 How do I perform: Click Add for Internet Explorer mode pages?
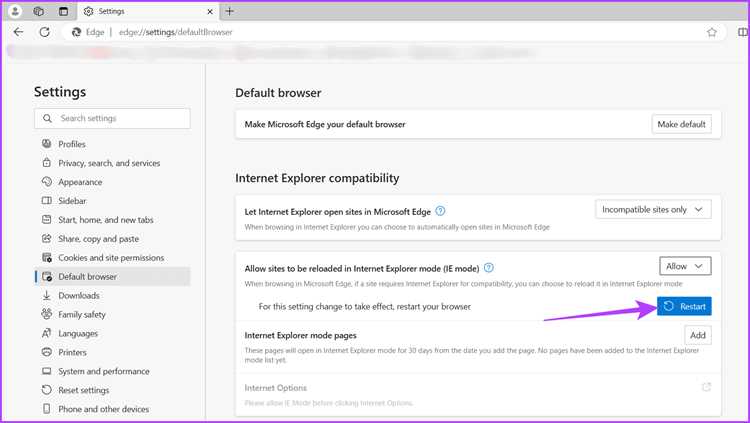point(698,335)
